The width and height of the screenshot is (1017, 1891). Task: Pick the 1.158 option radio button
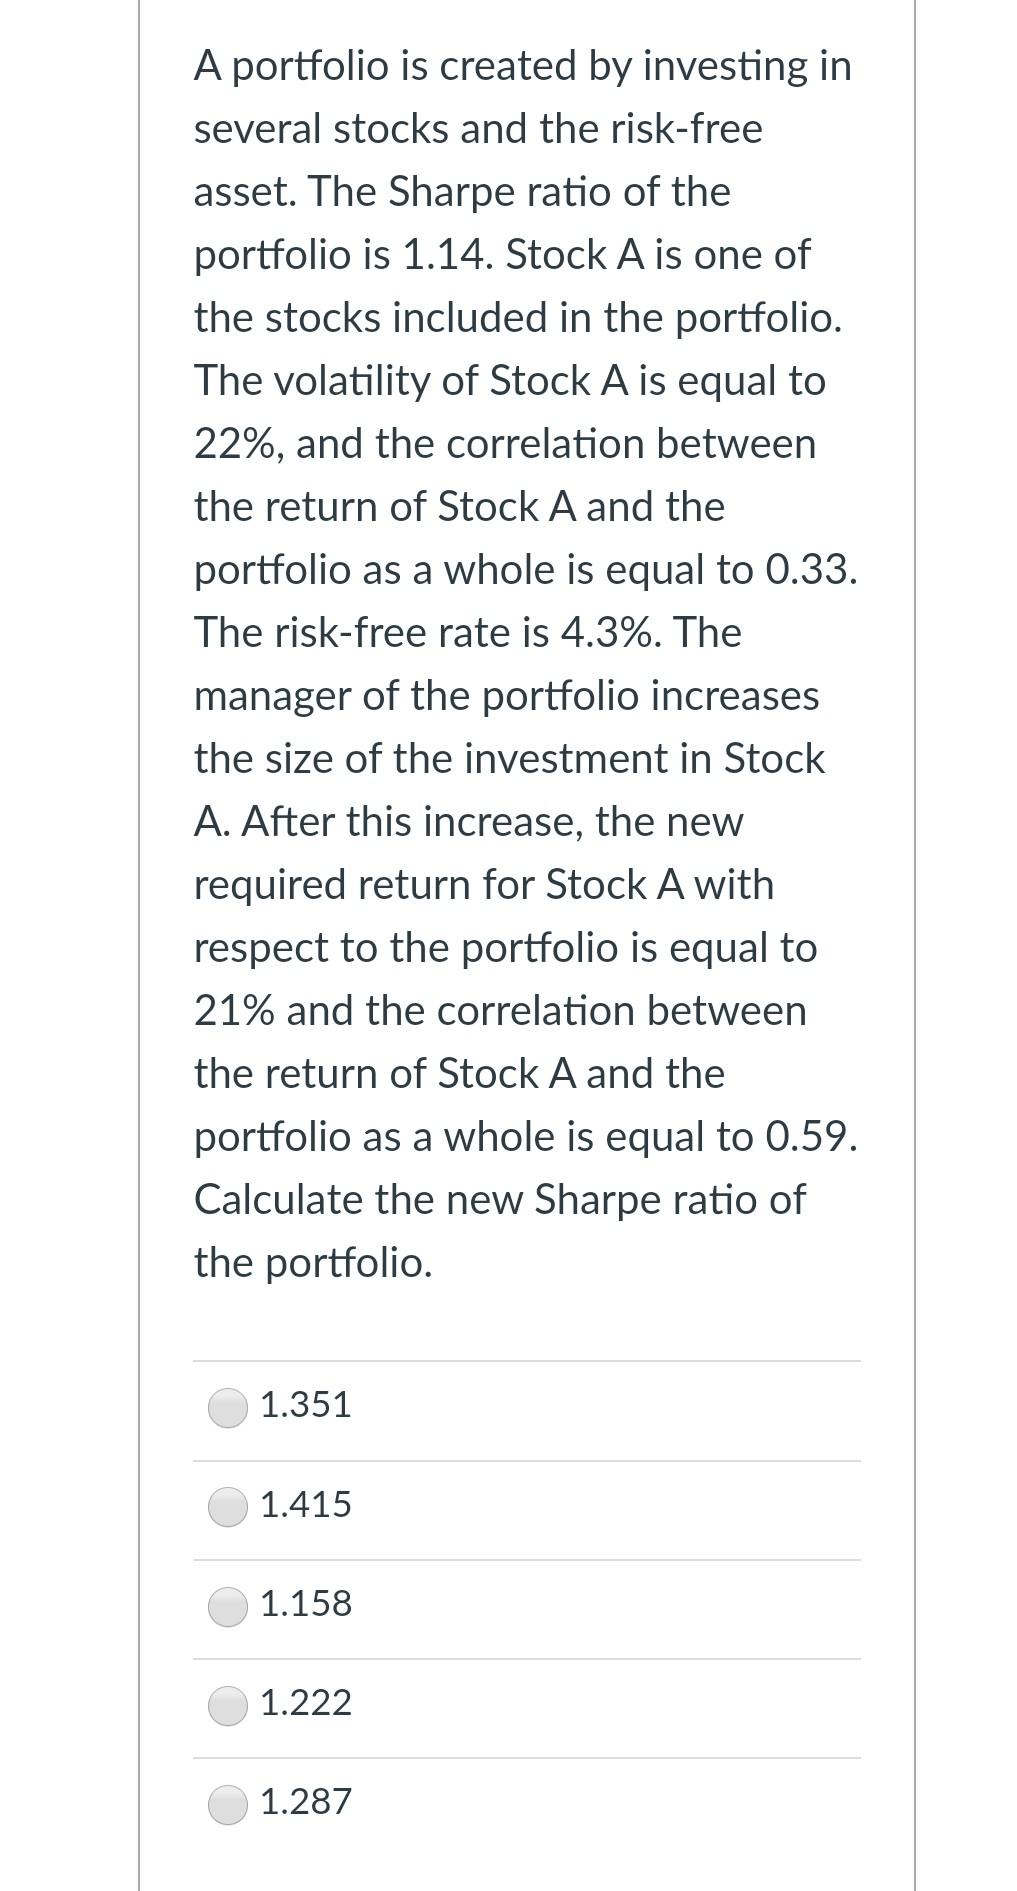point(228,1605)
